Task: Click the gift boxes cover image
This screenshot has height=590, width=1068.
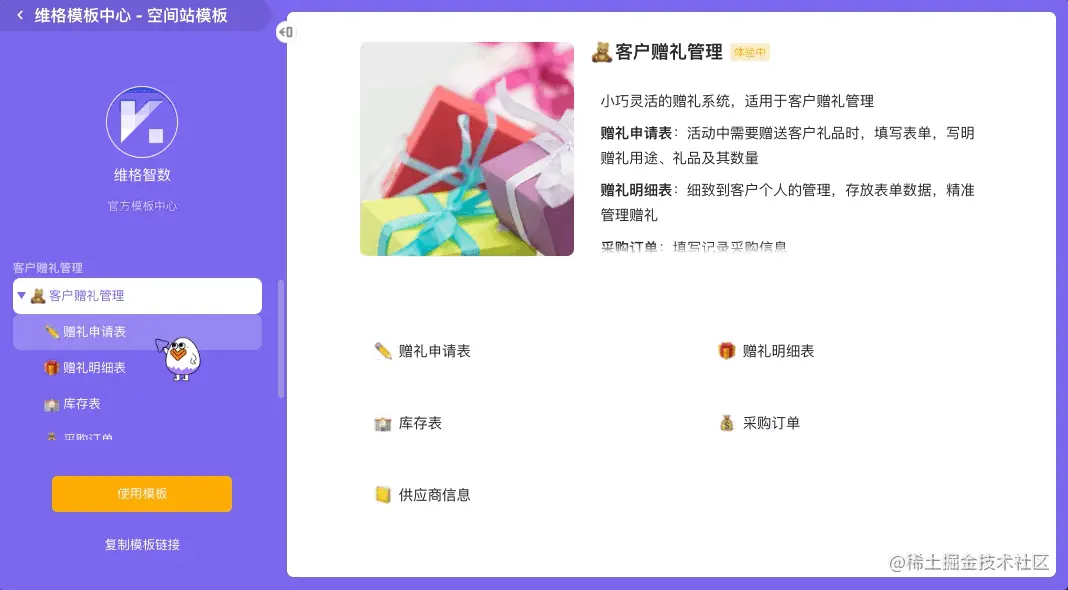Action: click(x=467, y=149)
